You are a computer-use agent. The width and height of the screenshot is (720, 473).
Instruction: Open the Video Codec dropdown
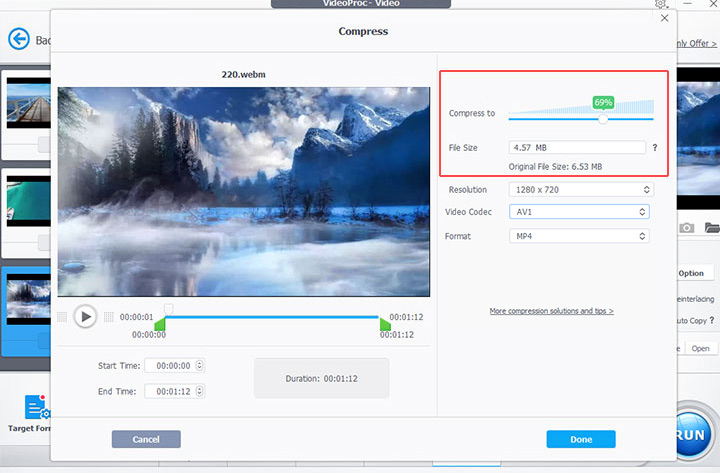pos(579,212)
